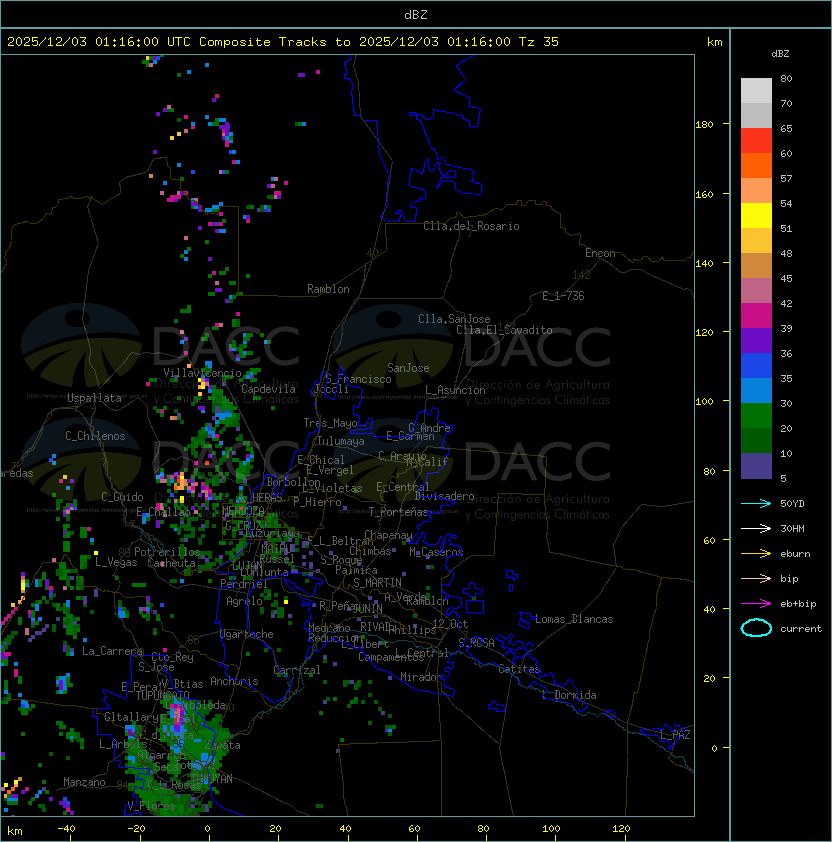Click the cyan 50YD arrow in legend
The height and width of the screenshot is (842, 832).
tap(756, 504)
